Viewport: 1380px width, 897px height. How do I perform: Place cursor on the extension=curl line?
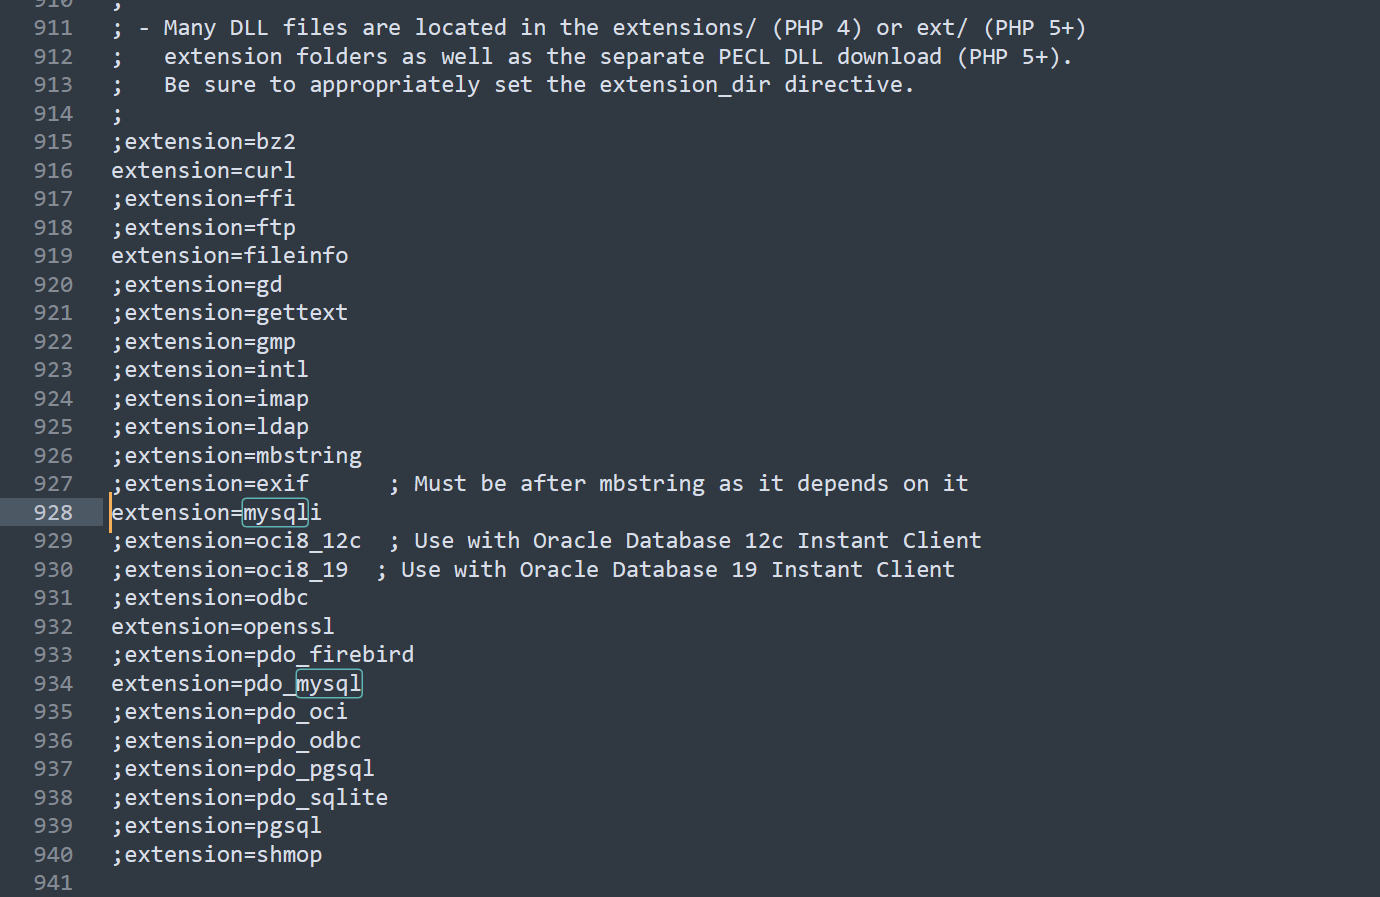203,171
